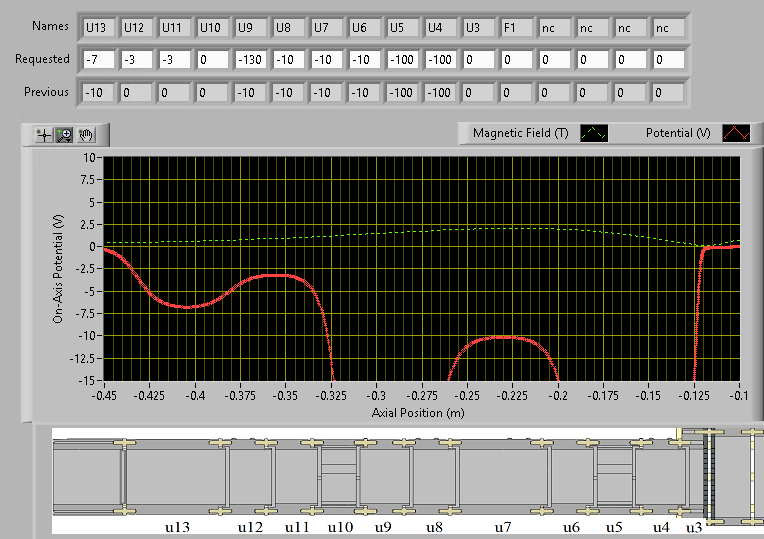Click the U12 name cell
The width and height of the screenshot is (764, 539).
[x=137, y=27]
